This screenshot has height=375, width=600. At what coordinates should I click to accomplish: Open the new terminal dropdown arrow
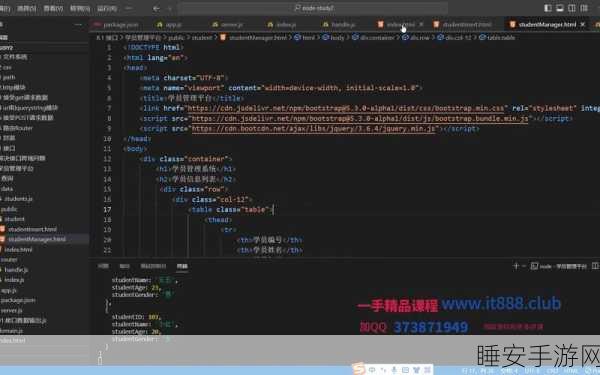[524, 266]
